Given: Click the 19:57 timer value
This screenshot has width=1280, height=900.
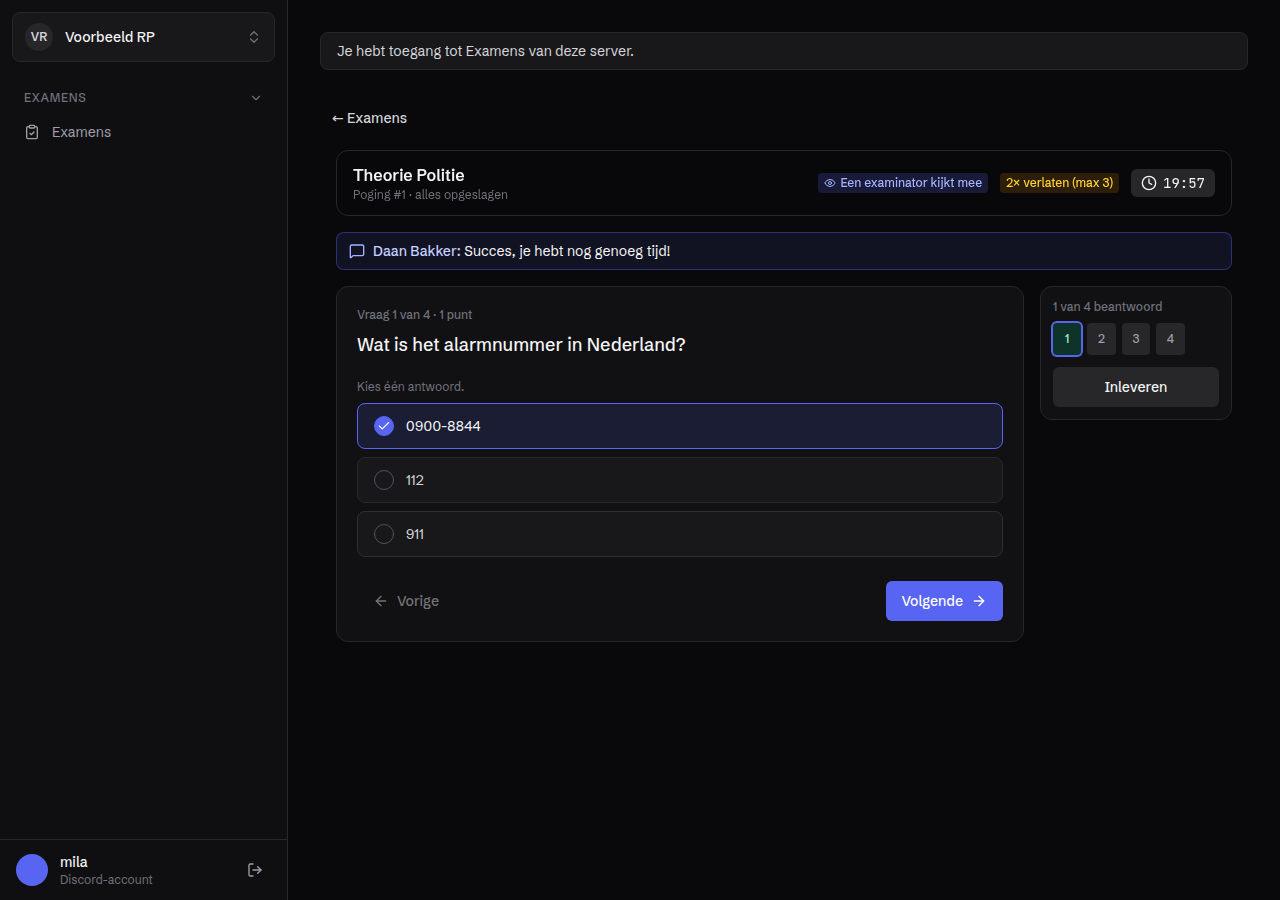Looking at the screenshot, I should click(x=1184, y=183).
